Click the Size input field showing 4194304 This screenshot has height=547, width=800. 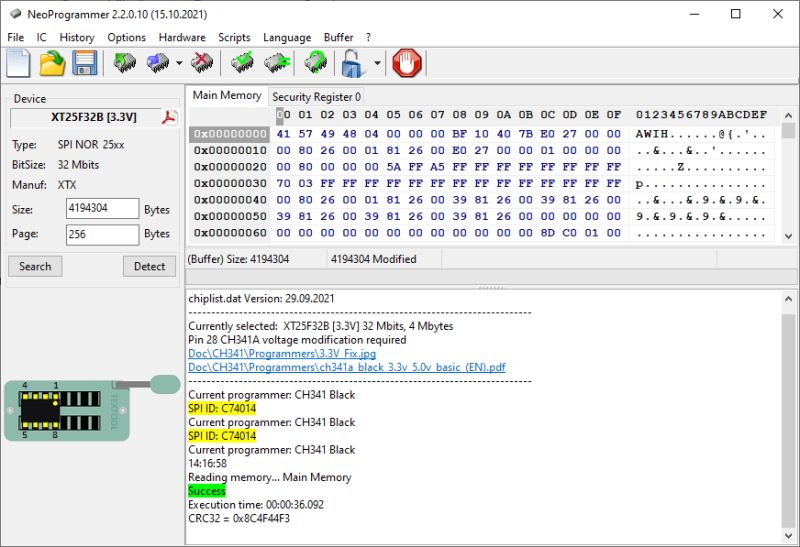tap(103, 209)
